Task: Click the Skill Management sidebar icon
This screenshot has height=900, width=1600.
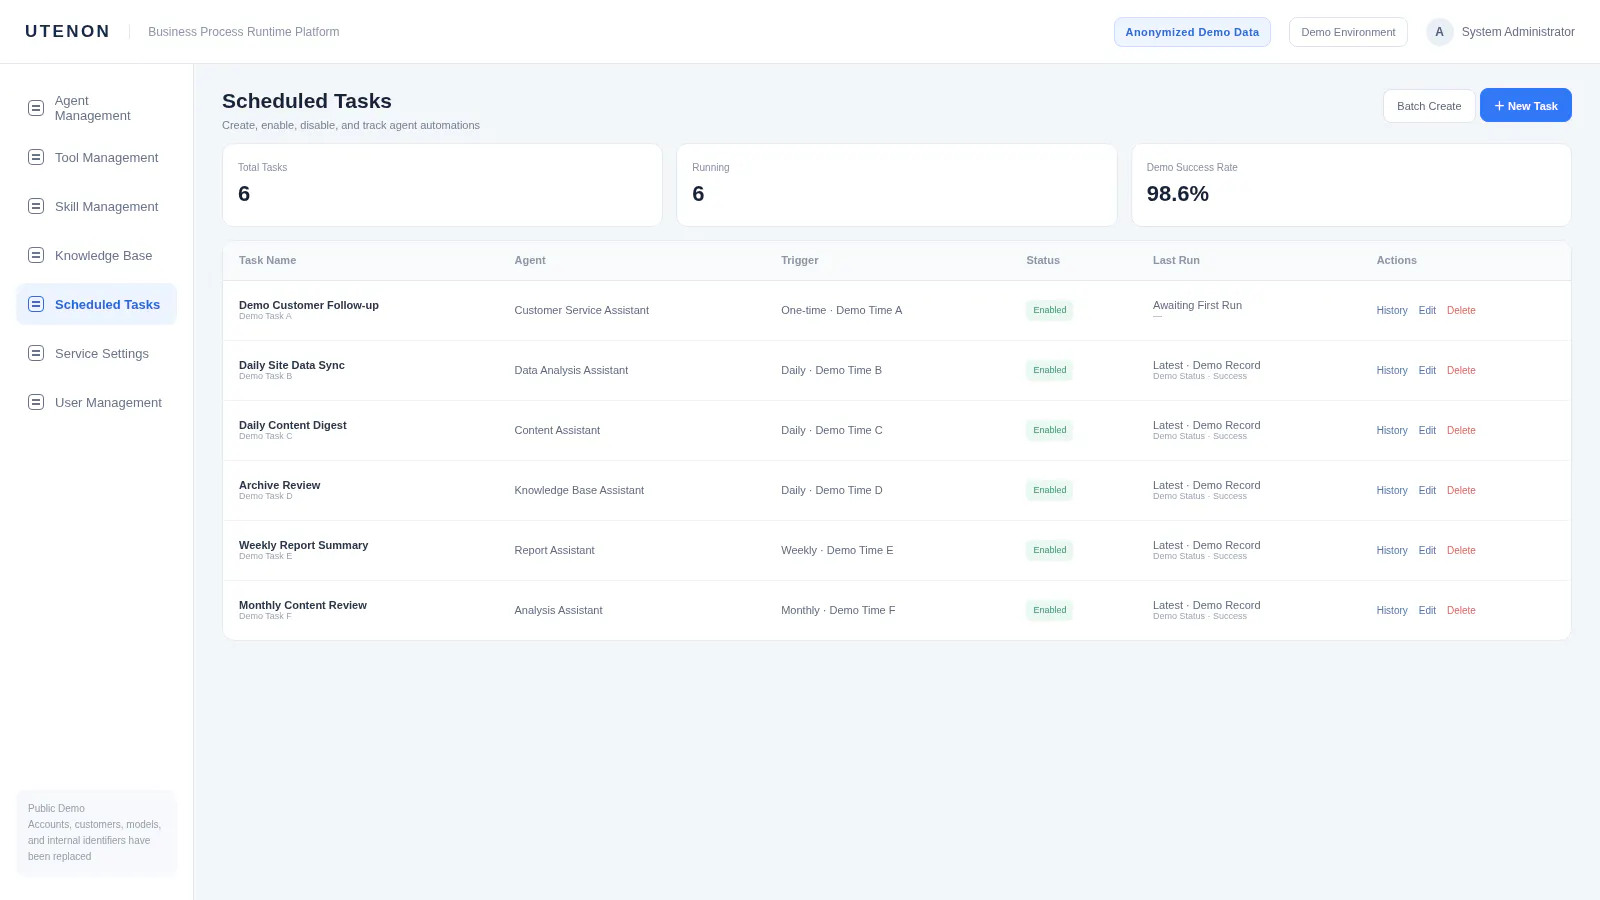Action: pos(36,206)
